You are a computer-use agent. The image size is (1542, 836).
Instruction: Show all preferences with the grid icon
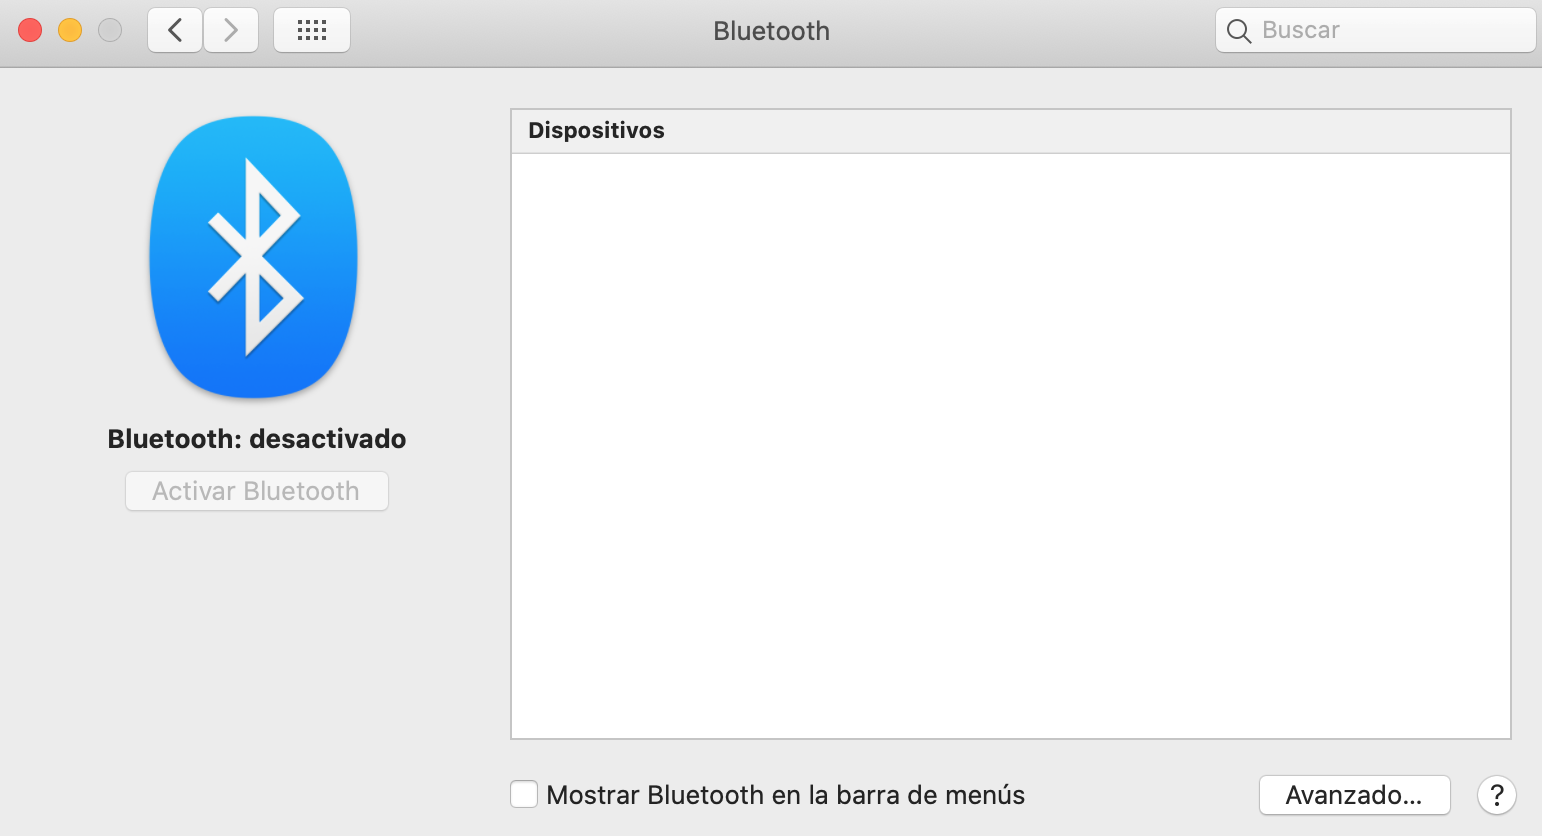coord(312,30)
